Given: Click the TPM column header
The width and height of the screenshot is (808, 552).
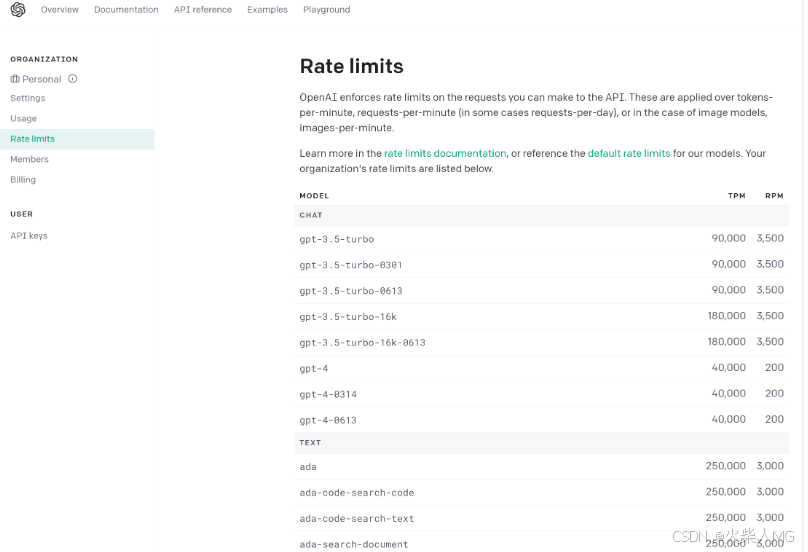Looking at the screenshot, I should pyautogui.click(x=736, y=196).
